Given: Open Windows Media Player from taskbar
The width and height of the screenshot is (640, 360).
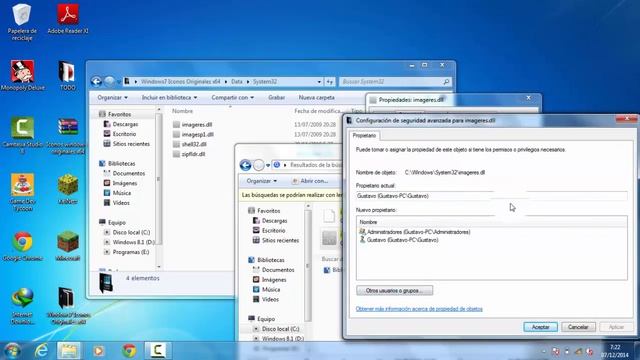Looking at the screenshot, I should [98, 351].
